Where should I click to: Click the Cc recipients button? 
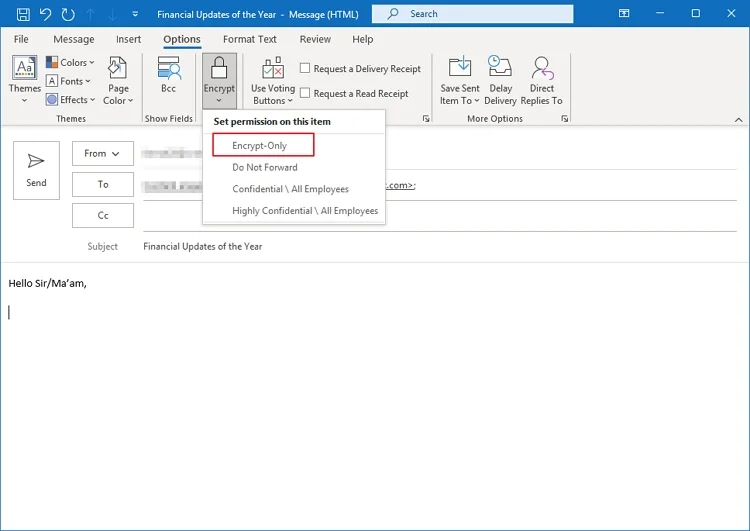pos(103,215)
